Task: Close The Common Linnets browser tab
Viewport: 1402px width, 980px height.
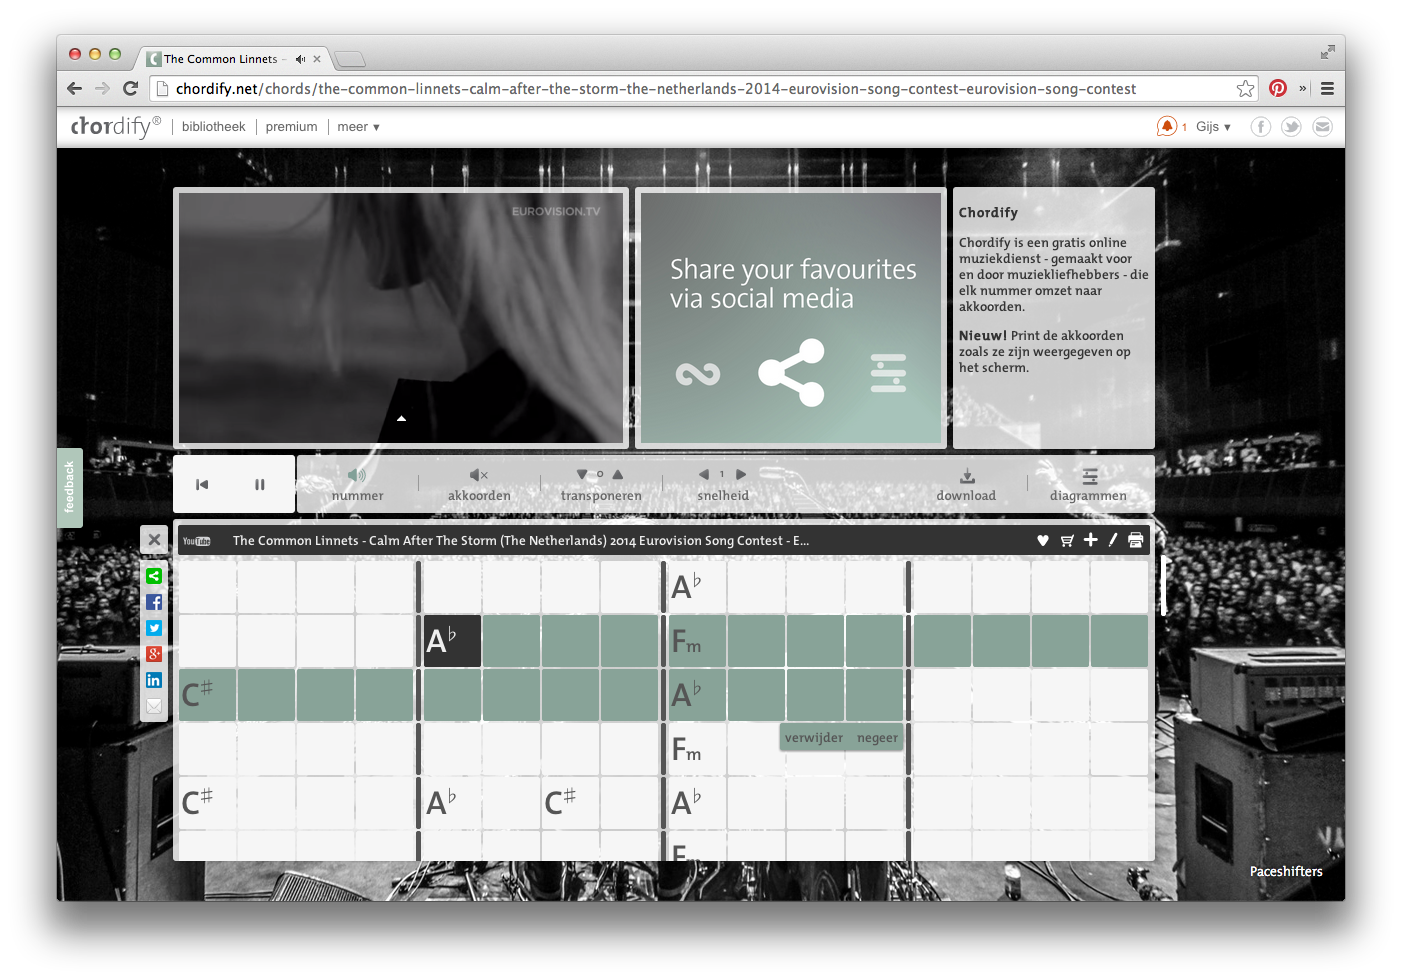Action: pyautogui.click(x=317, y=59)
